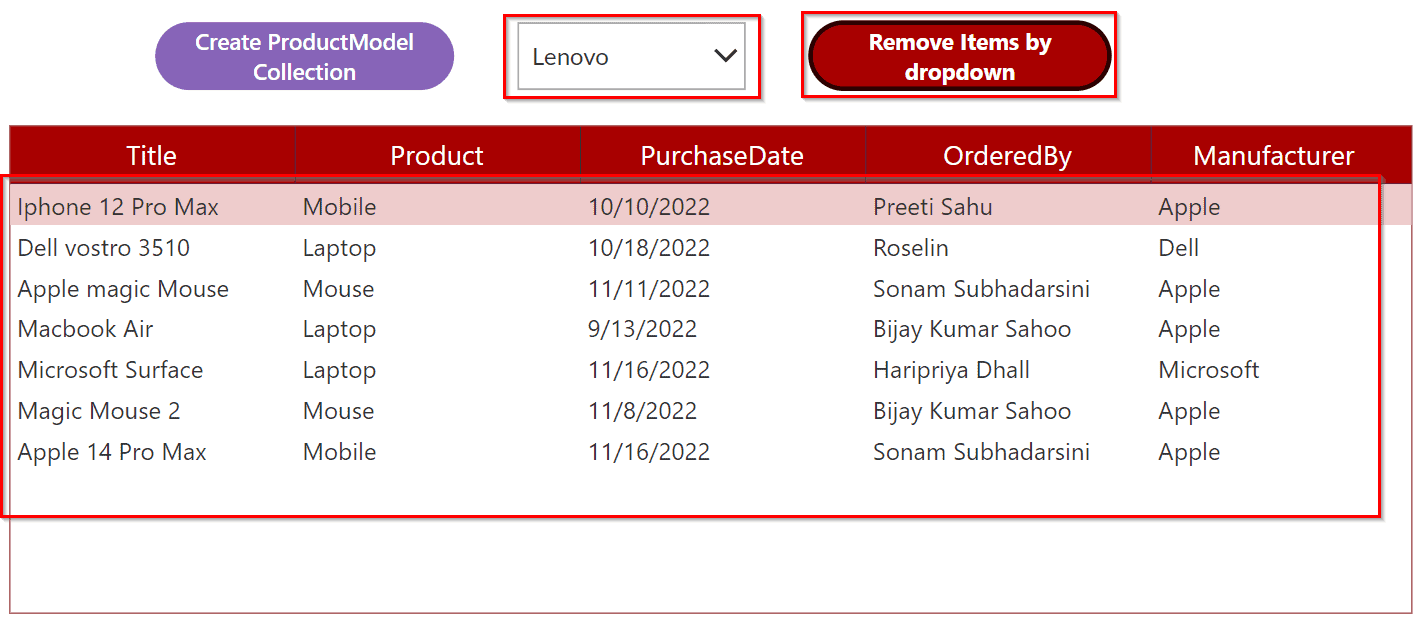The image size is (1422, 630).
Task: Select the Apple magic Mouse title cell
Action: click(x=123, y=289)
